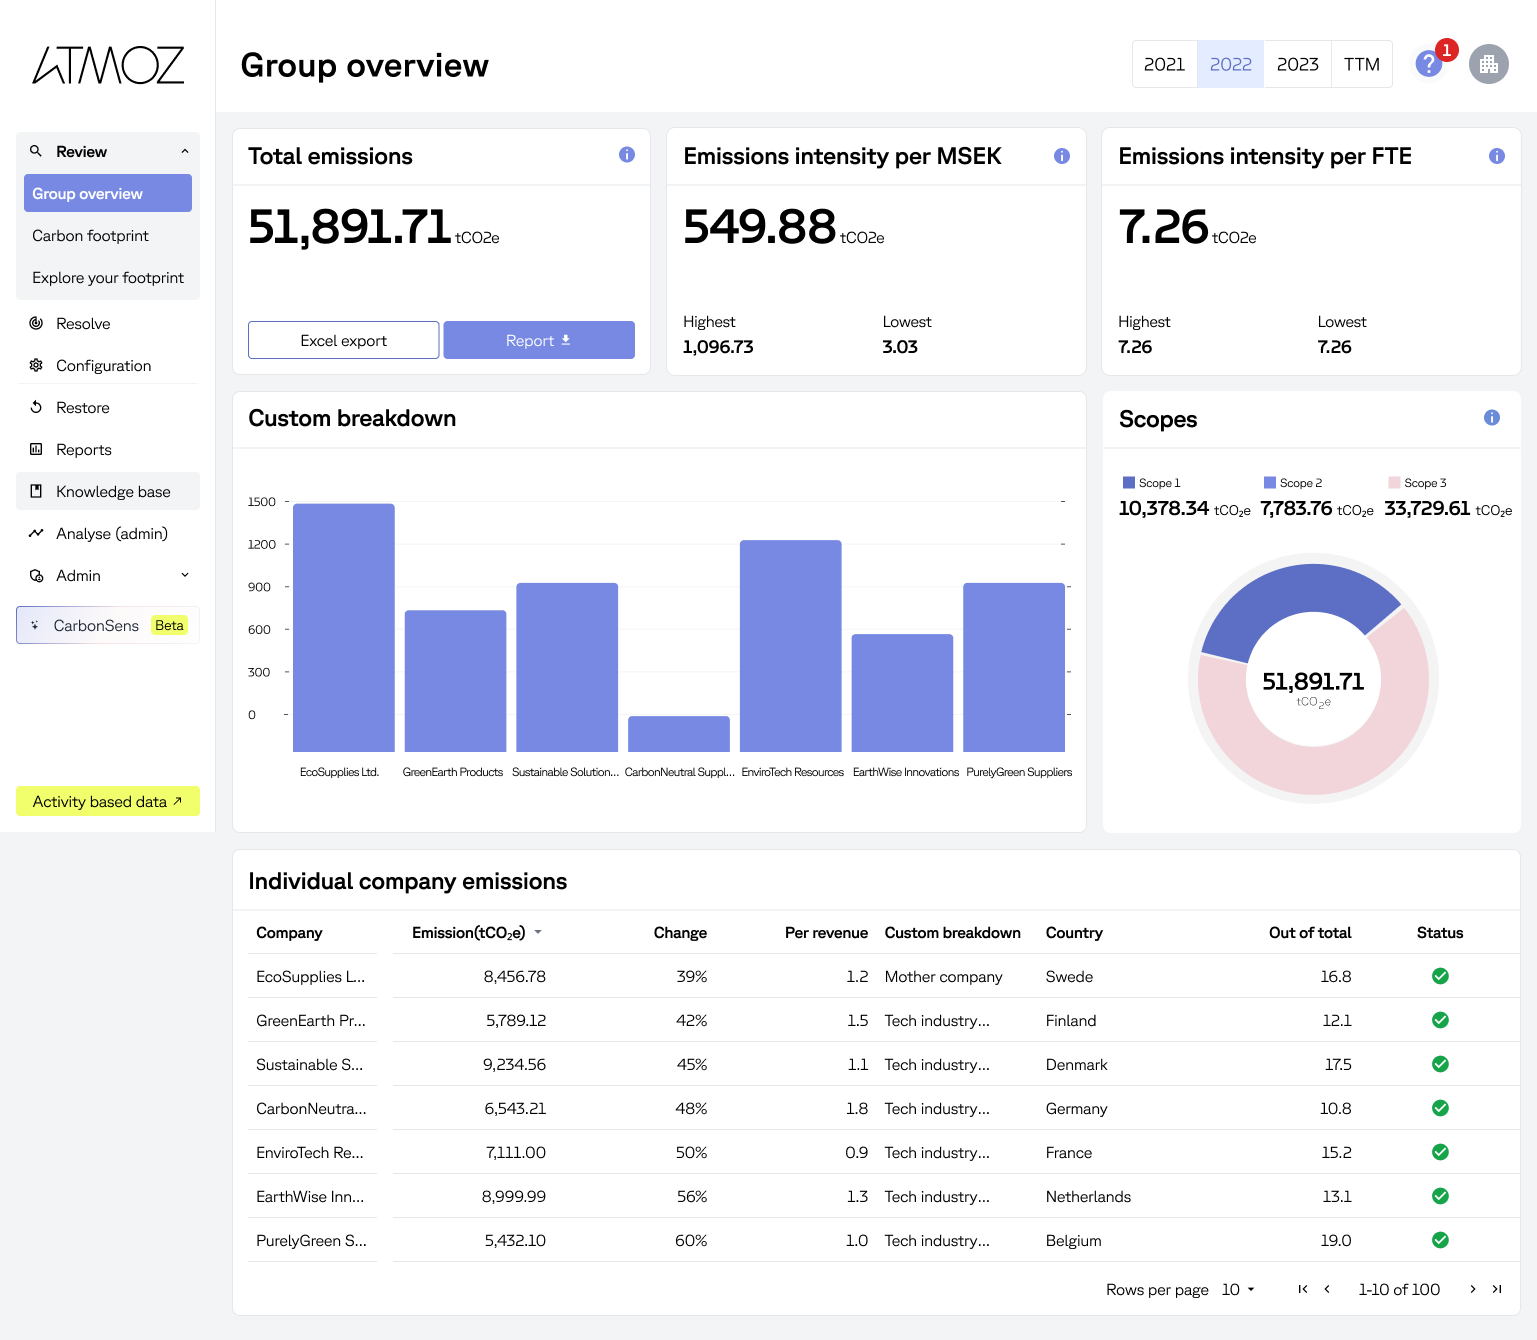The height and width of the screenshot is (1340, 1537).
Task: Toggle the Scope 3 legend entry
Action: coord(1417,483)
